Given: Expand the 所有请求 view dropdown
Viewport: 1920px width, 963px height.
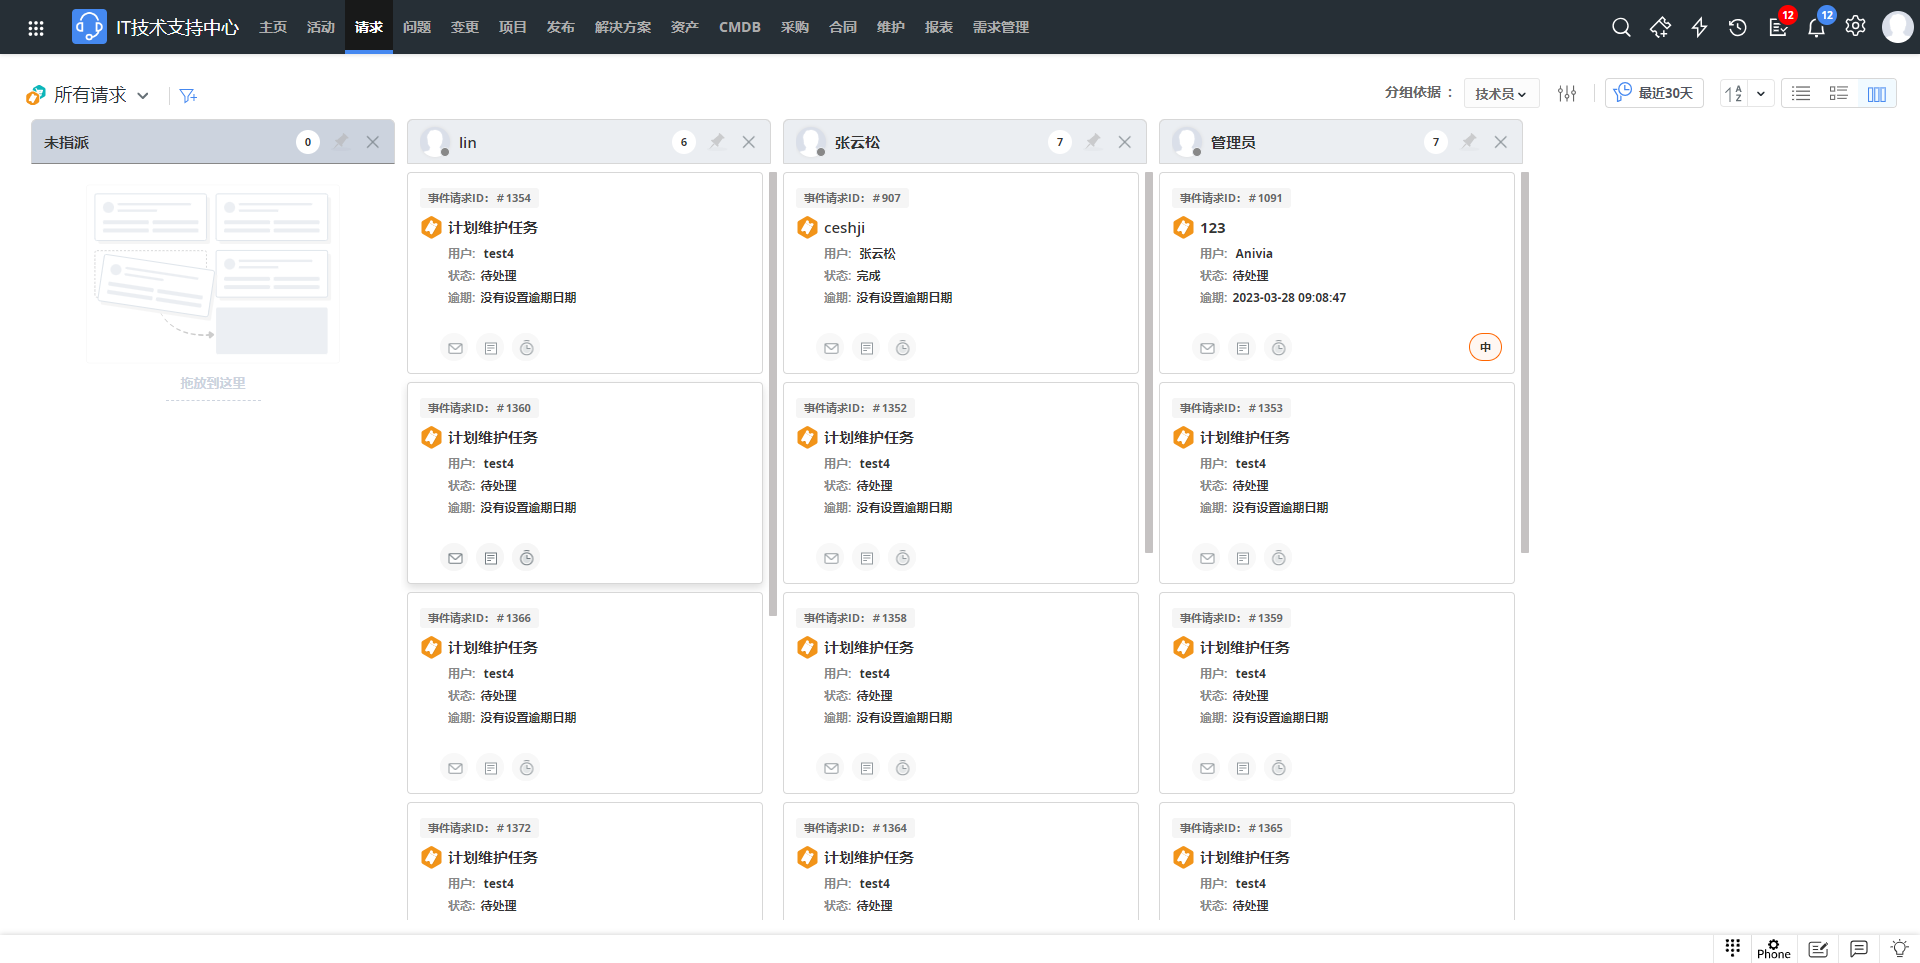Looking at the screenshot, I should (x=143, y=95).
